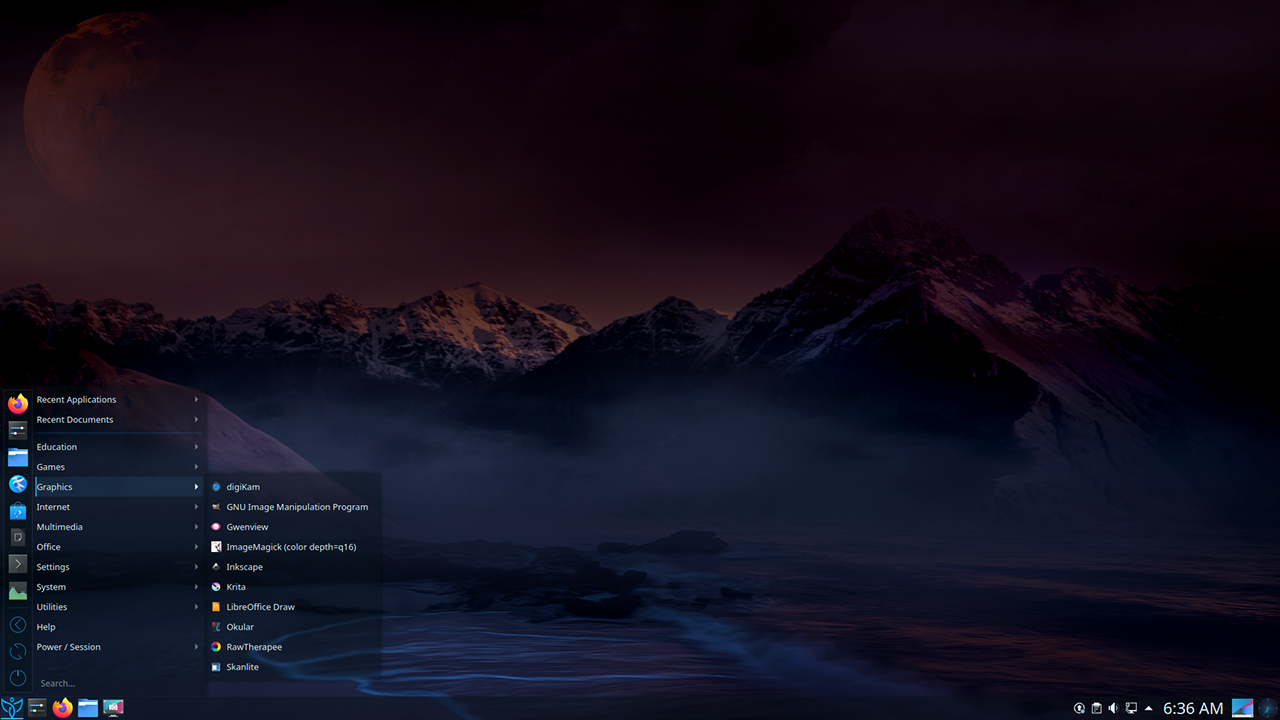Open the note document favorite icon
This screenshot has width=1280, height=720.
[x=17, y=537]
